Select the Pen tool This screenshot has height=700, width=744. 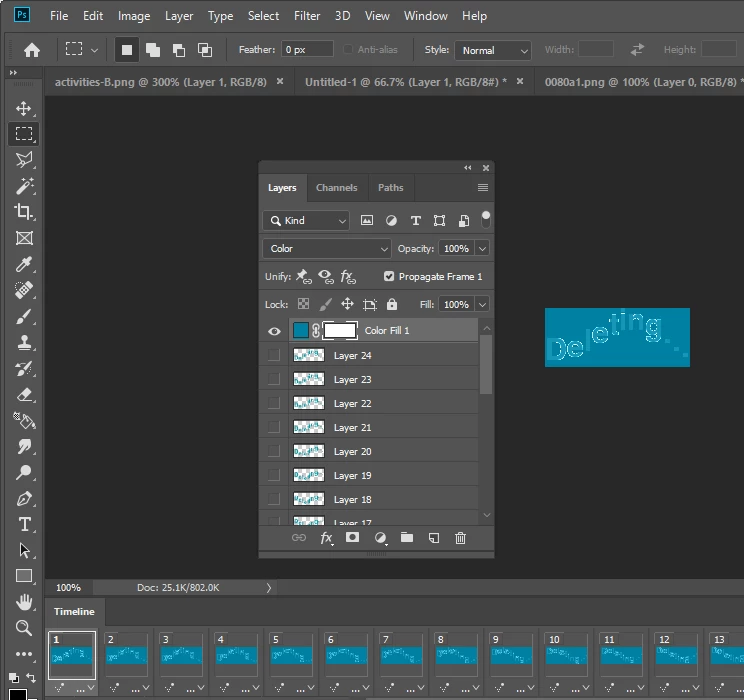pyautogui.click(x=24, y=499)
